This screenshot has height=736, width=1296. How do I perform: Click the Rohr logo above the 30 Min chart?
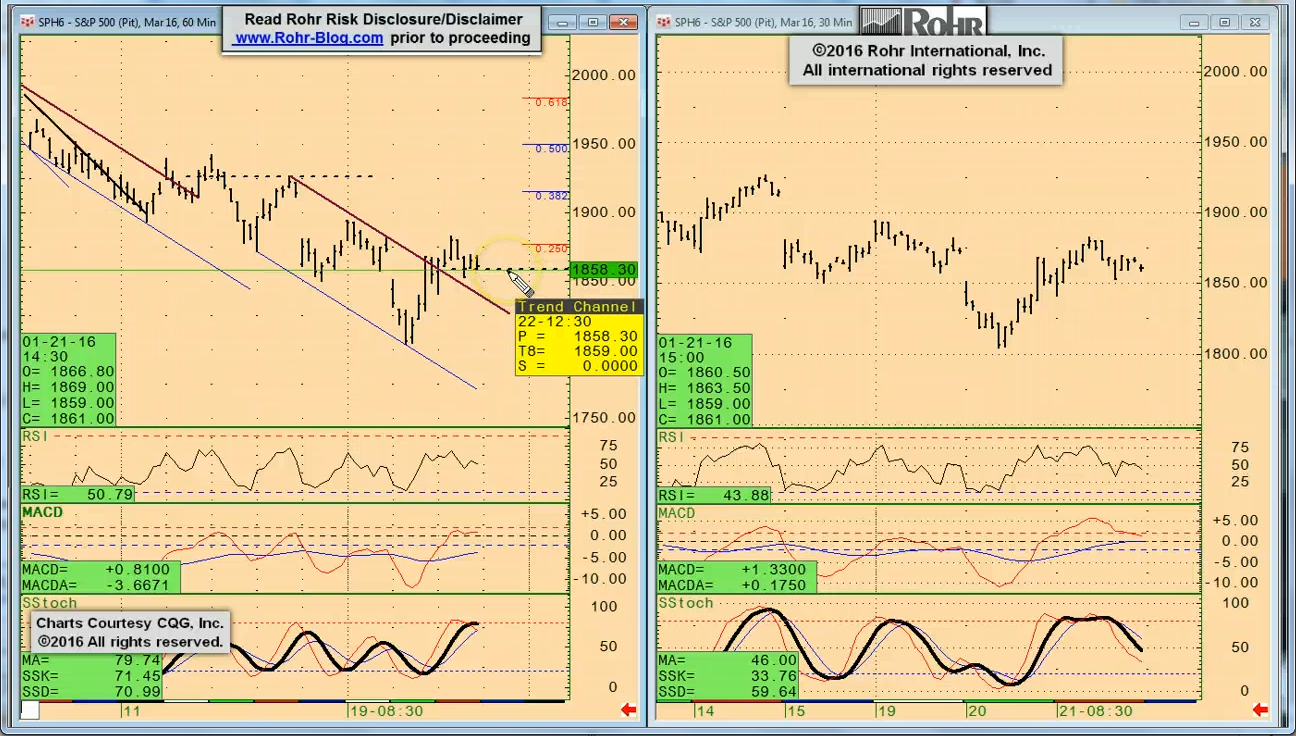click(x=923, y=21)
